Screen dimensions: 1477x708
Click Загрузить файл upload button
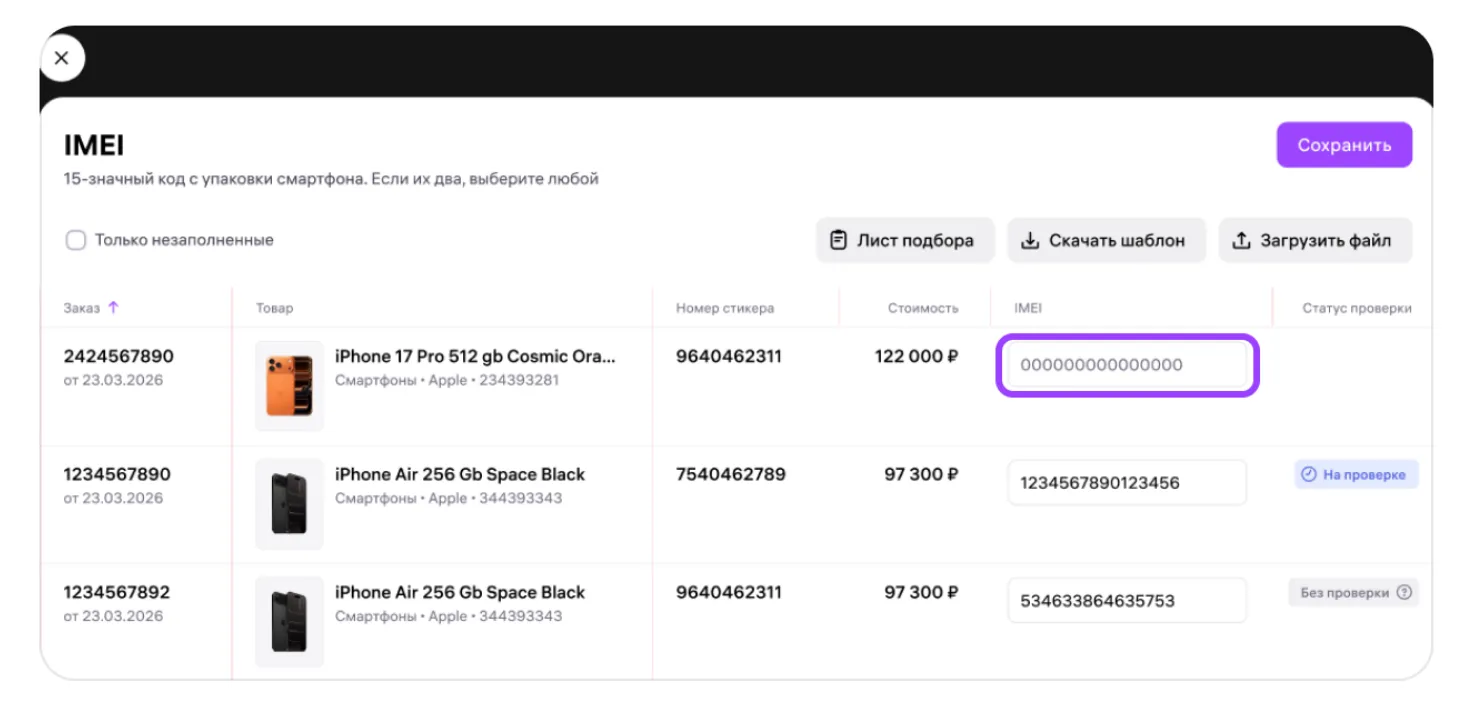pos(1314,240)
